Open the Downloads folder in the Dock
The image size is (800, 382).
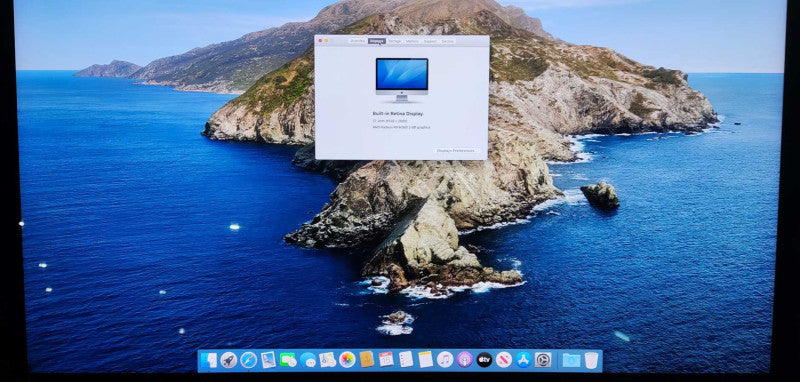pos(571,360)
